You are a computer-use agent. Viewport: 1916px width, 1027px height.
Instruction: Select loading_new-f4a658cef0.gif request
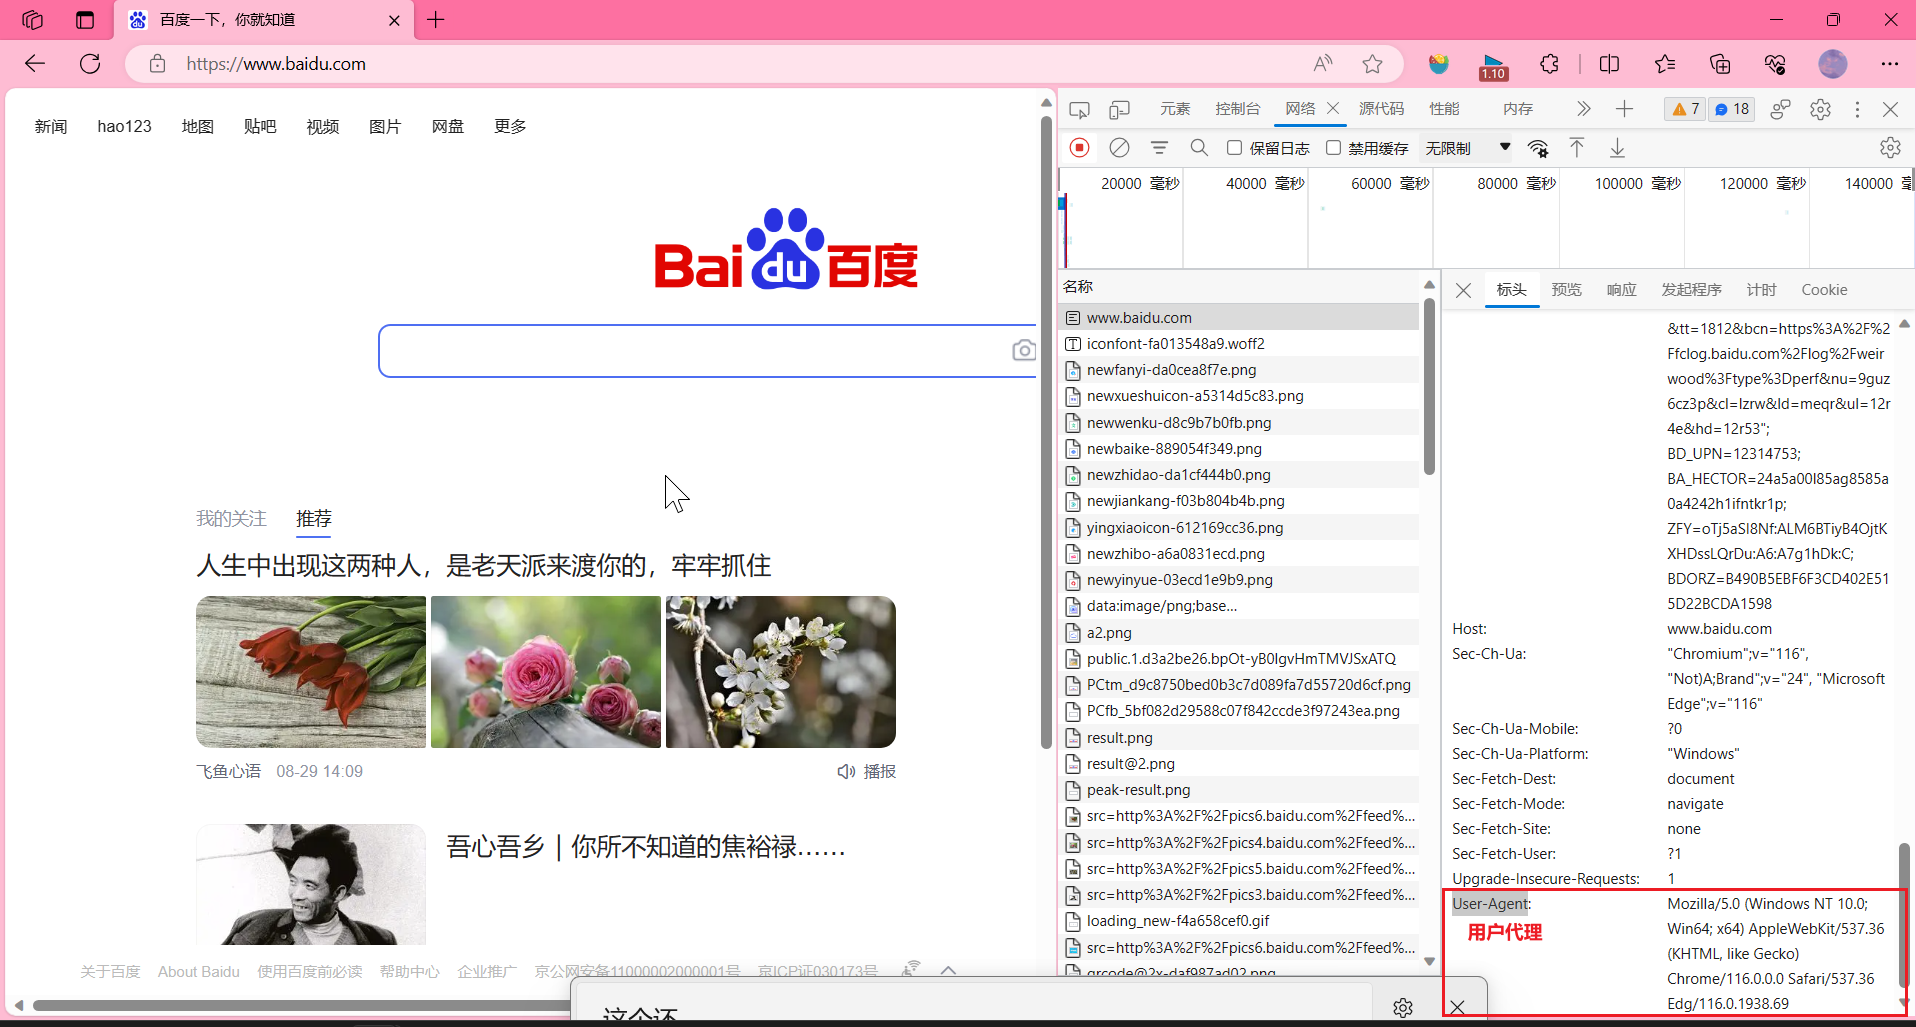[x=1239, y=920]
